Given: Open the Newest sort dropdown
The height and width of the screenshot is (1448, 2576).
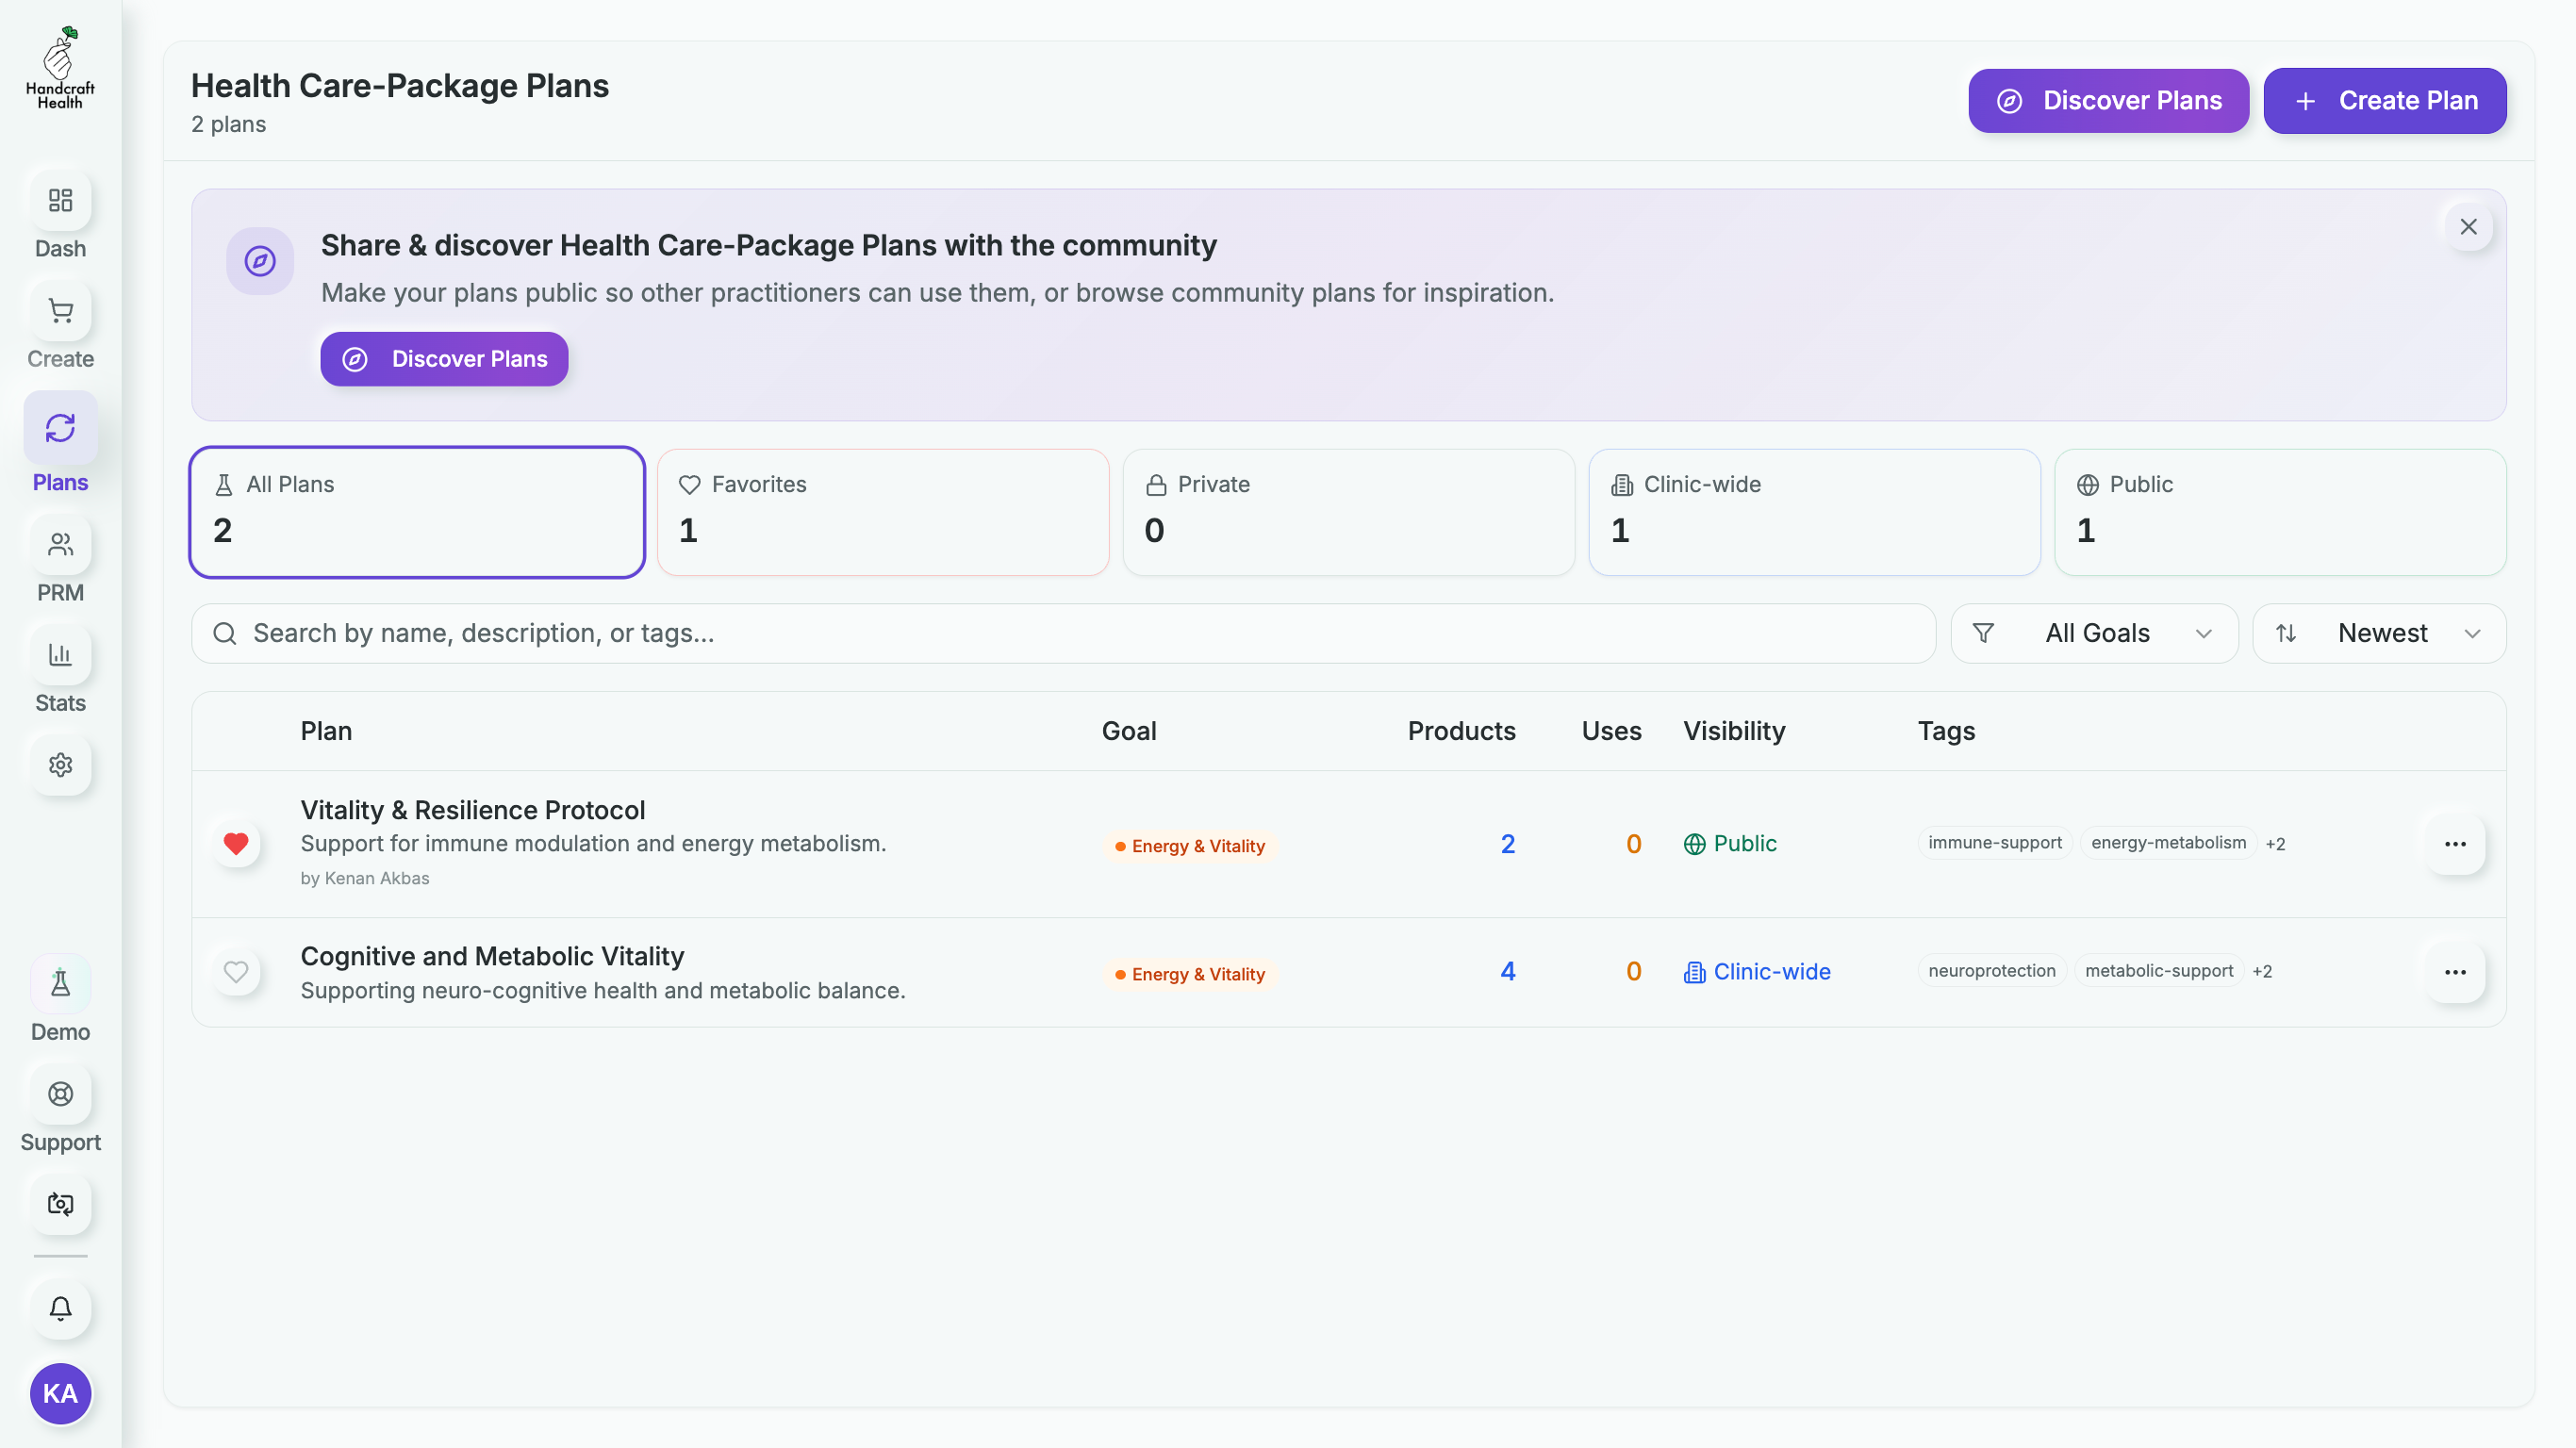Looking at the screenshot, I should (x=2379, y=633).
